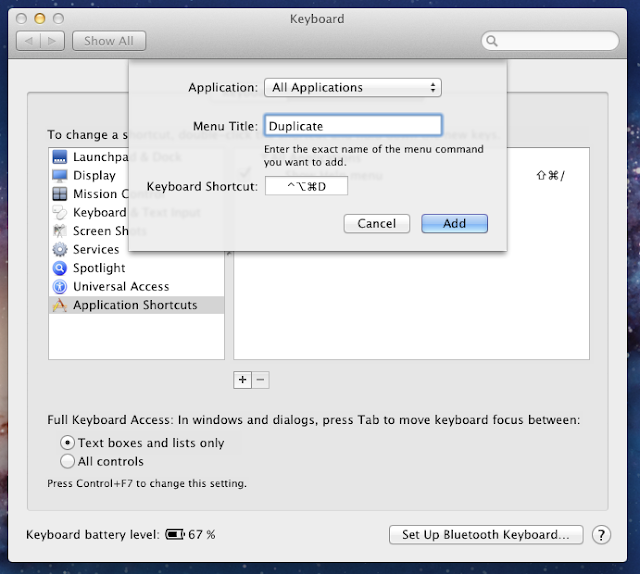The height and width of the screenshot is (574, 640).
Task: Select the All controls radio button
Action: pyautogui.click(x=67, y=461)
